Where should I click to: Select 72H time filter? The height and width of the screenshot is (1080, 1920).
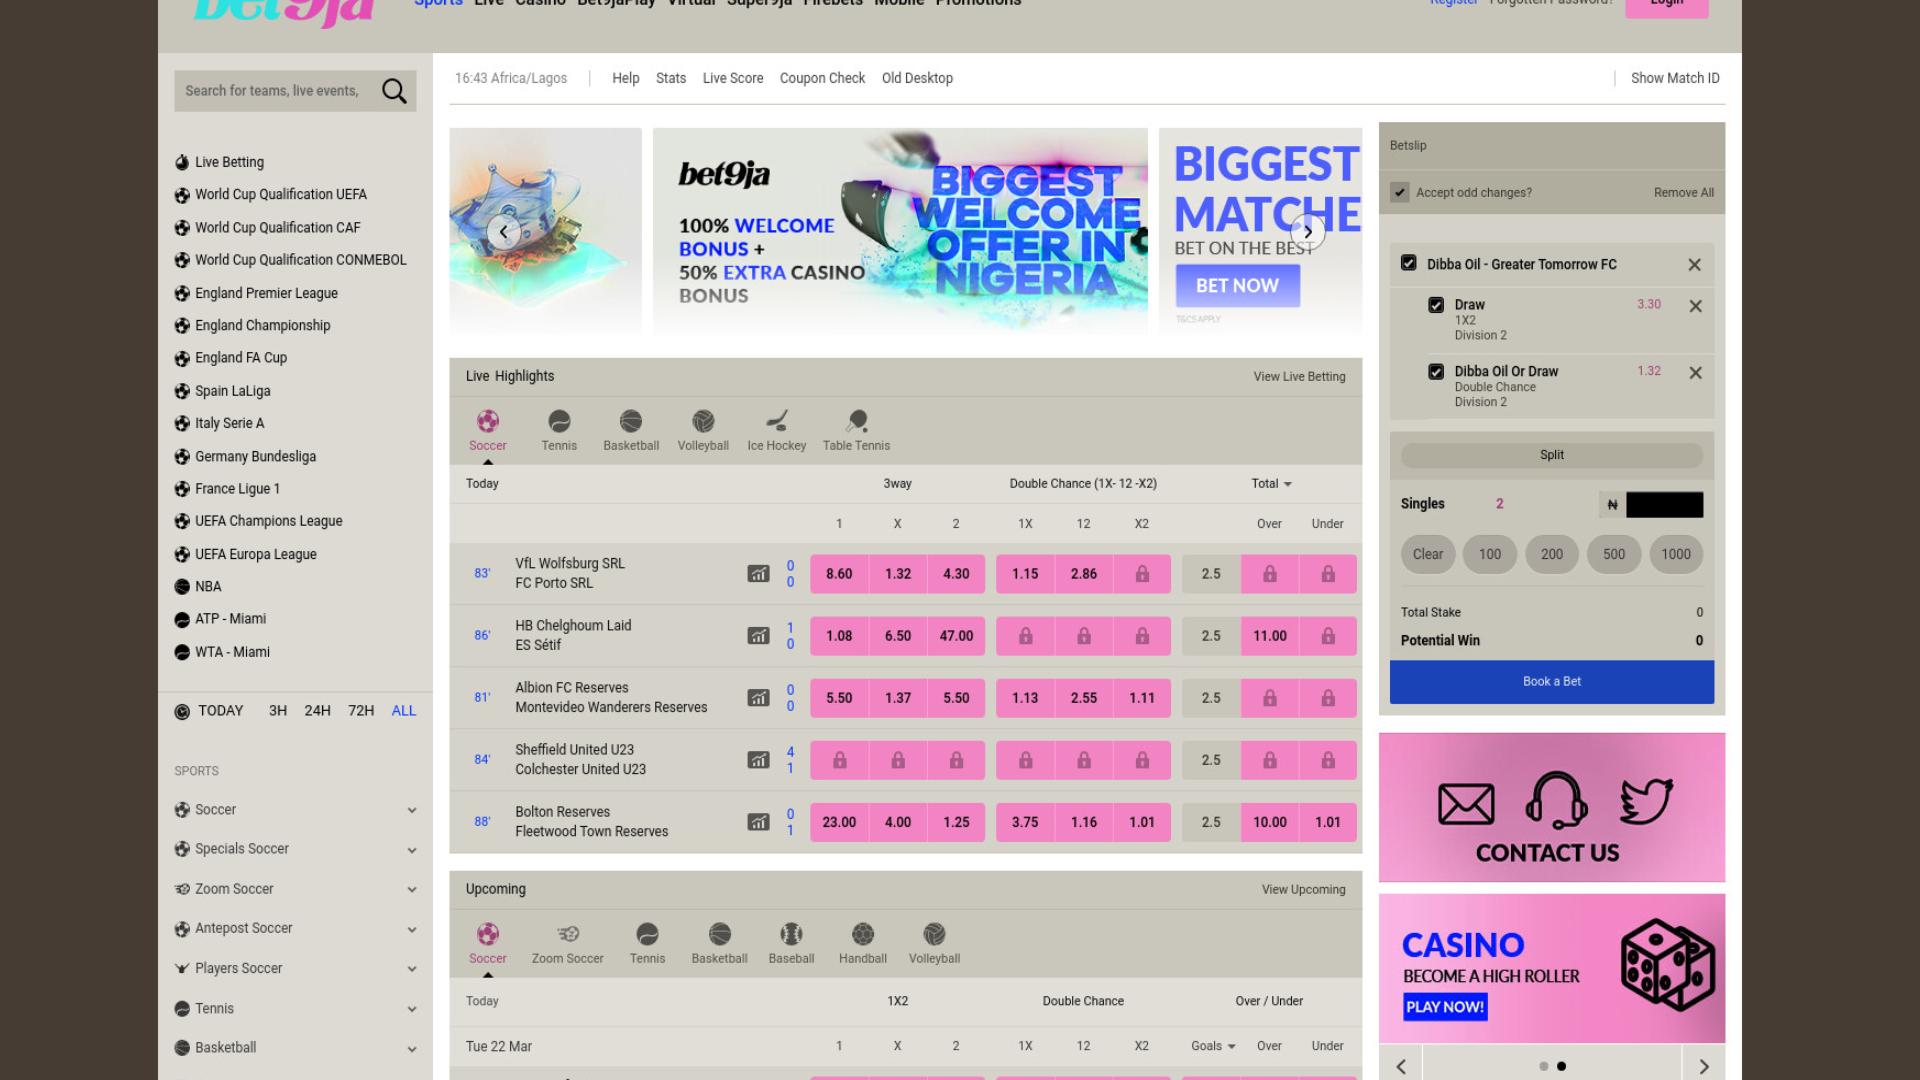click(x=361, y=711)
